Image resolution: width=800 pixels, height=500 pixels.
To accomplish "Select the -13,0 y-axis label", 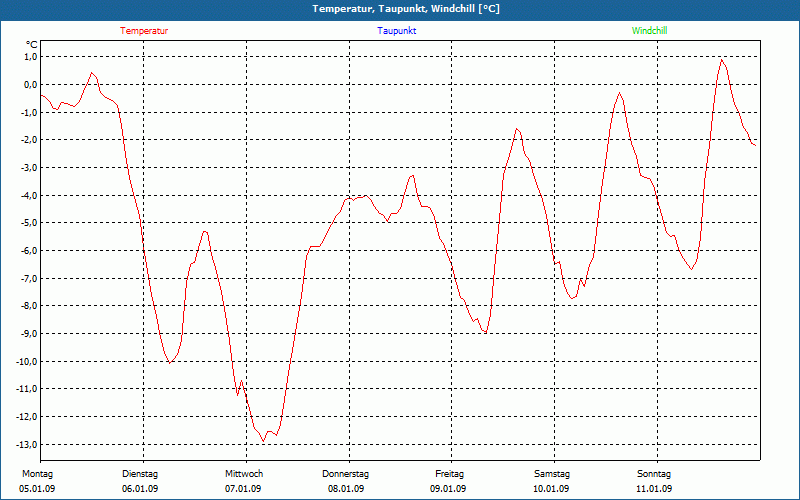I will click(28, 444).
